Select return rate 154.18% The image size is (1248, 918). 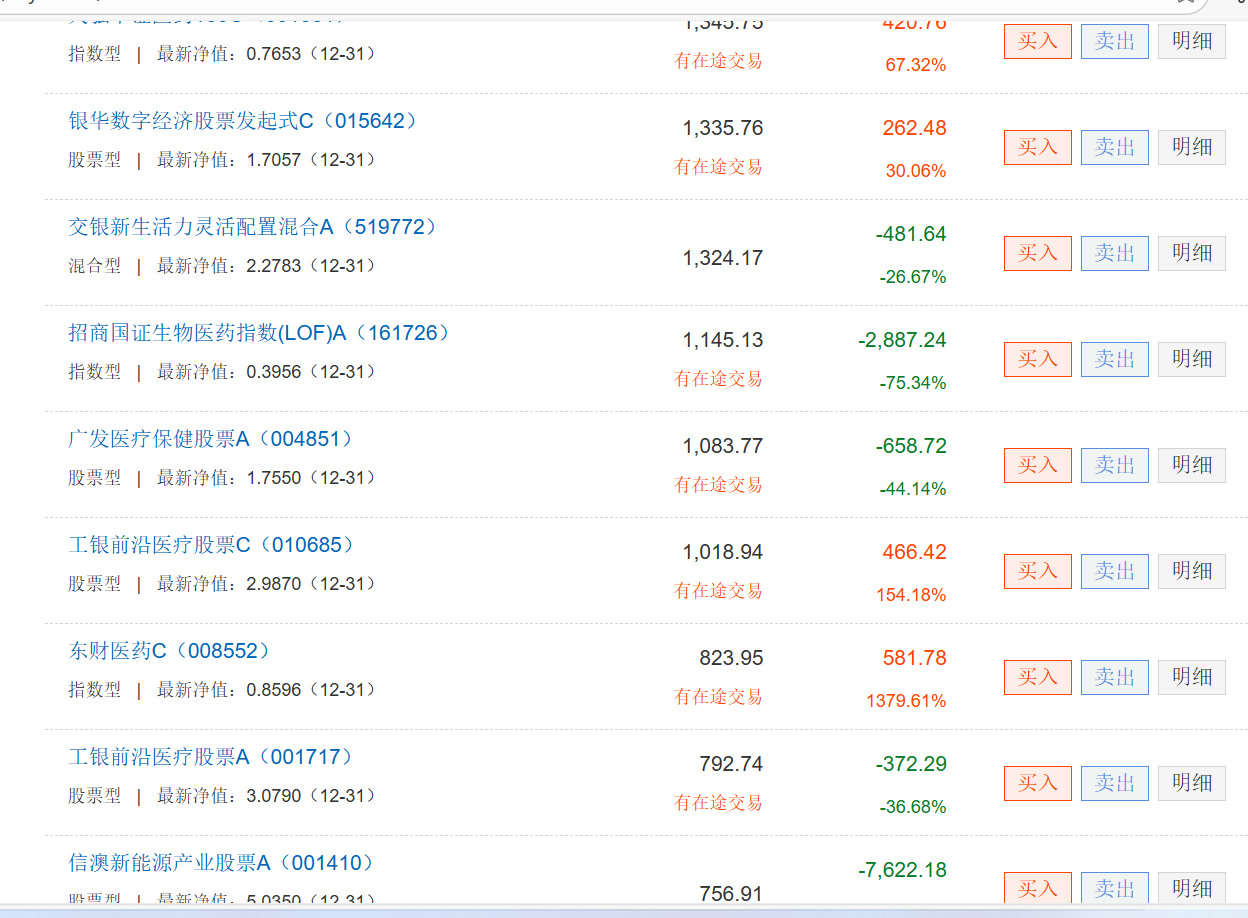click(911, 595)
